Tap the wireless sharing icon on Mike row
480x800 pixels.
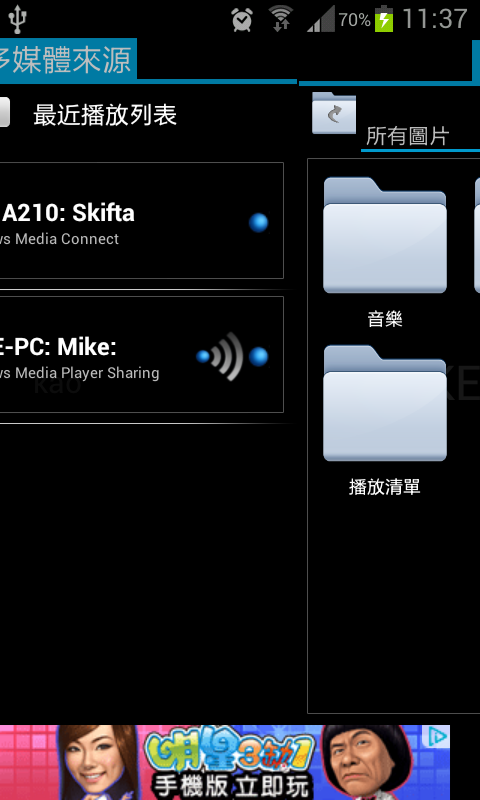[220, 356]
